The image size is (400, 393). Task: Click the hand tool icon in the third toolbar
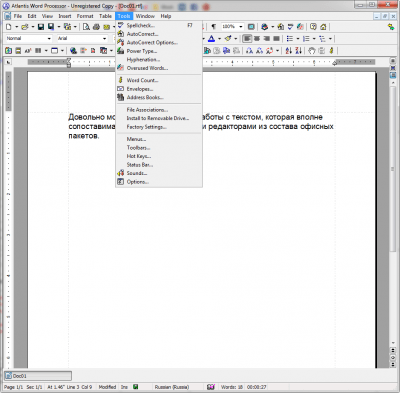click(311, 51)
